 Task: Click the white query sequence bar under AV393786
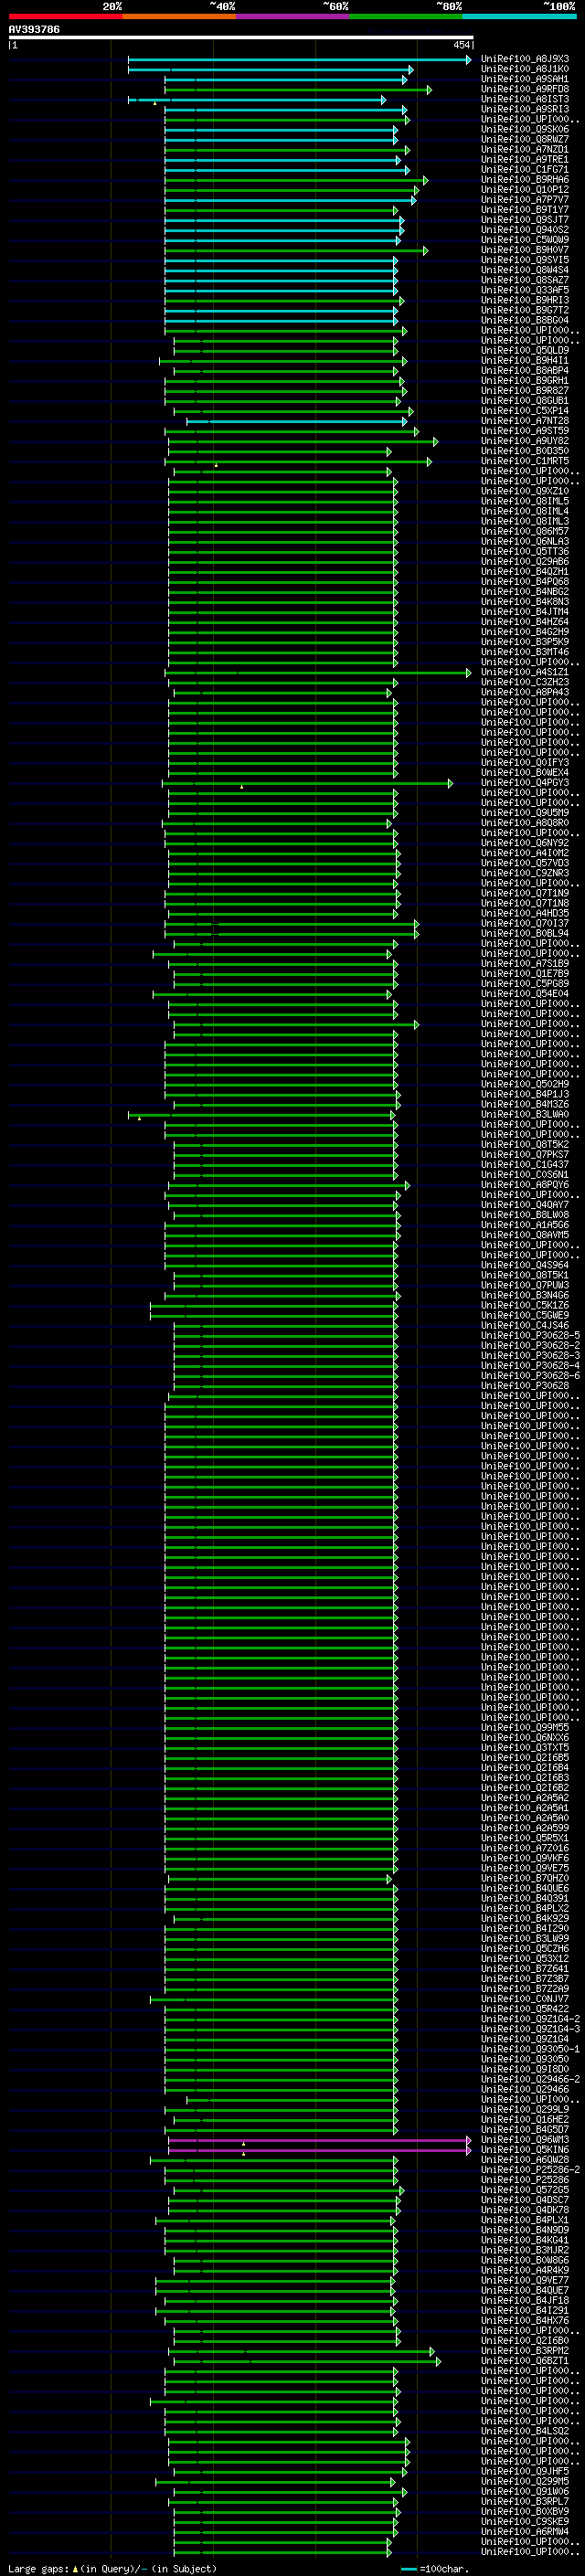(x=241, y=37)
